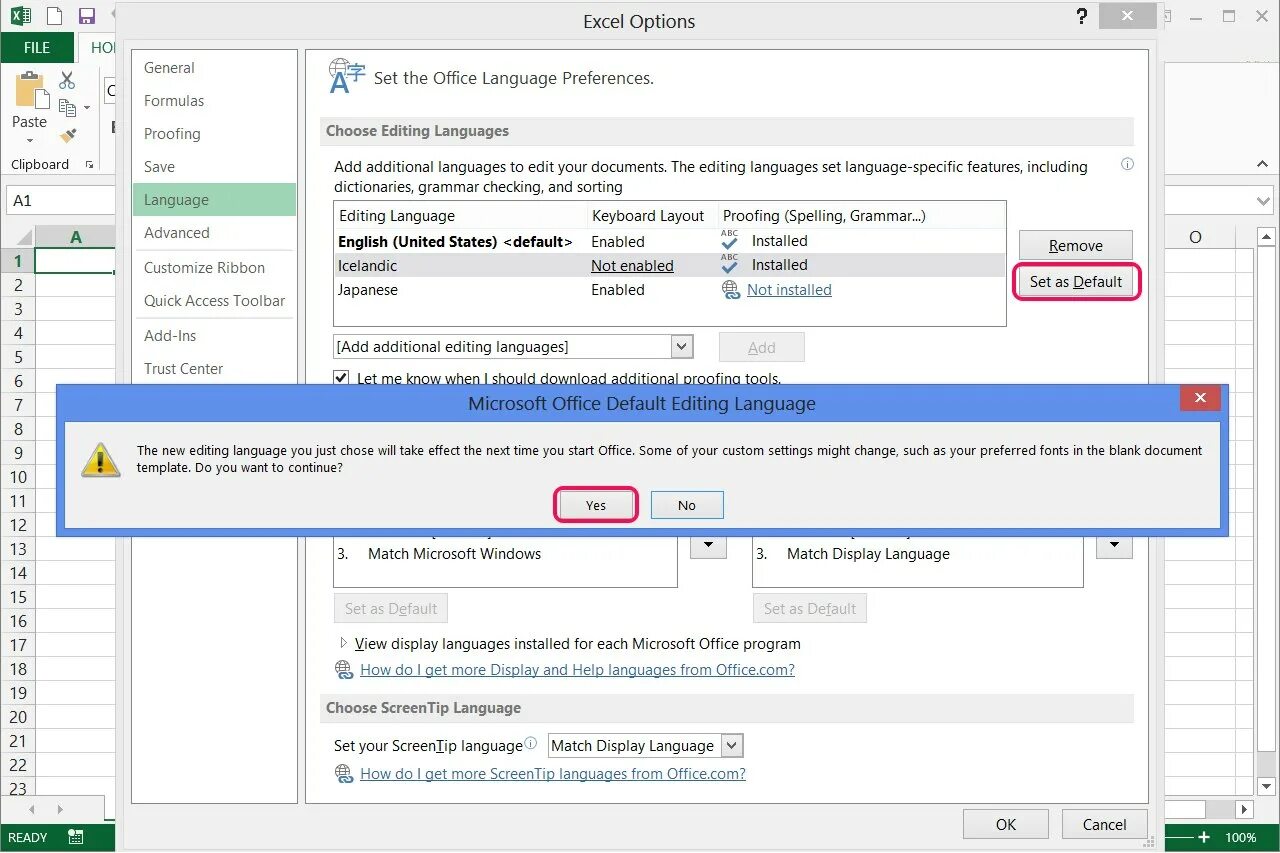Open the FILE tab in Excel
This screenshot has height=853, width=1280.
37,47
